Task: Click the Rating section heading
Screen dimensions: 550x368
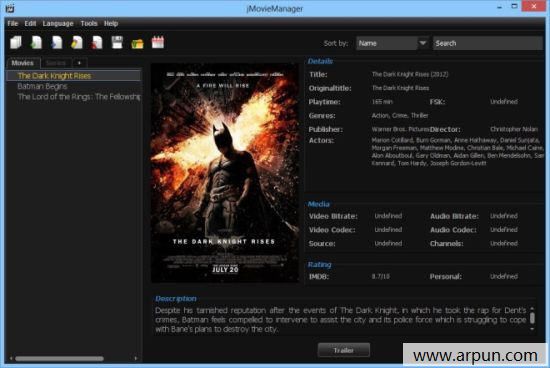Action: [319, 265]
